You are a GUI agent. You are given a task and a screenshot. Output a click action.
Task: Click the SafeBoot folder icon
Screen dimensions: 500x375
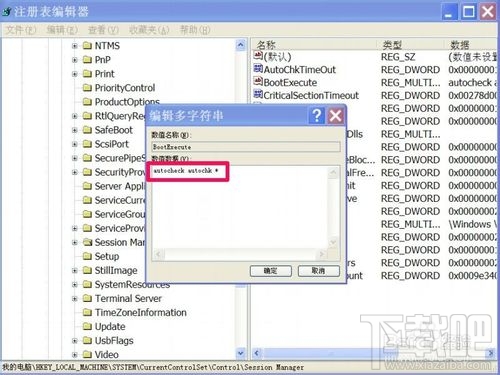[87, 130]
